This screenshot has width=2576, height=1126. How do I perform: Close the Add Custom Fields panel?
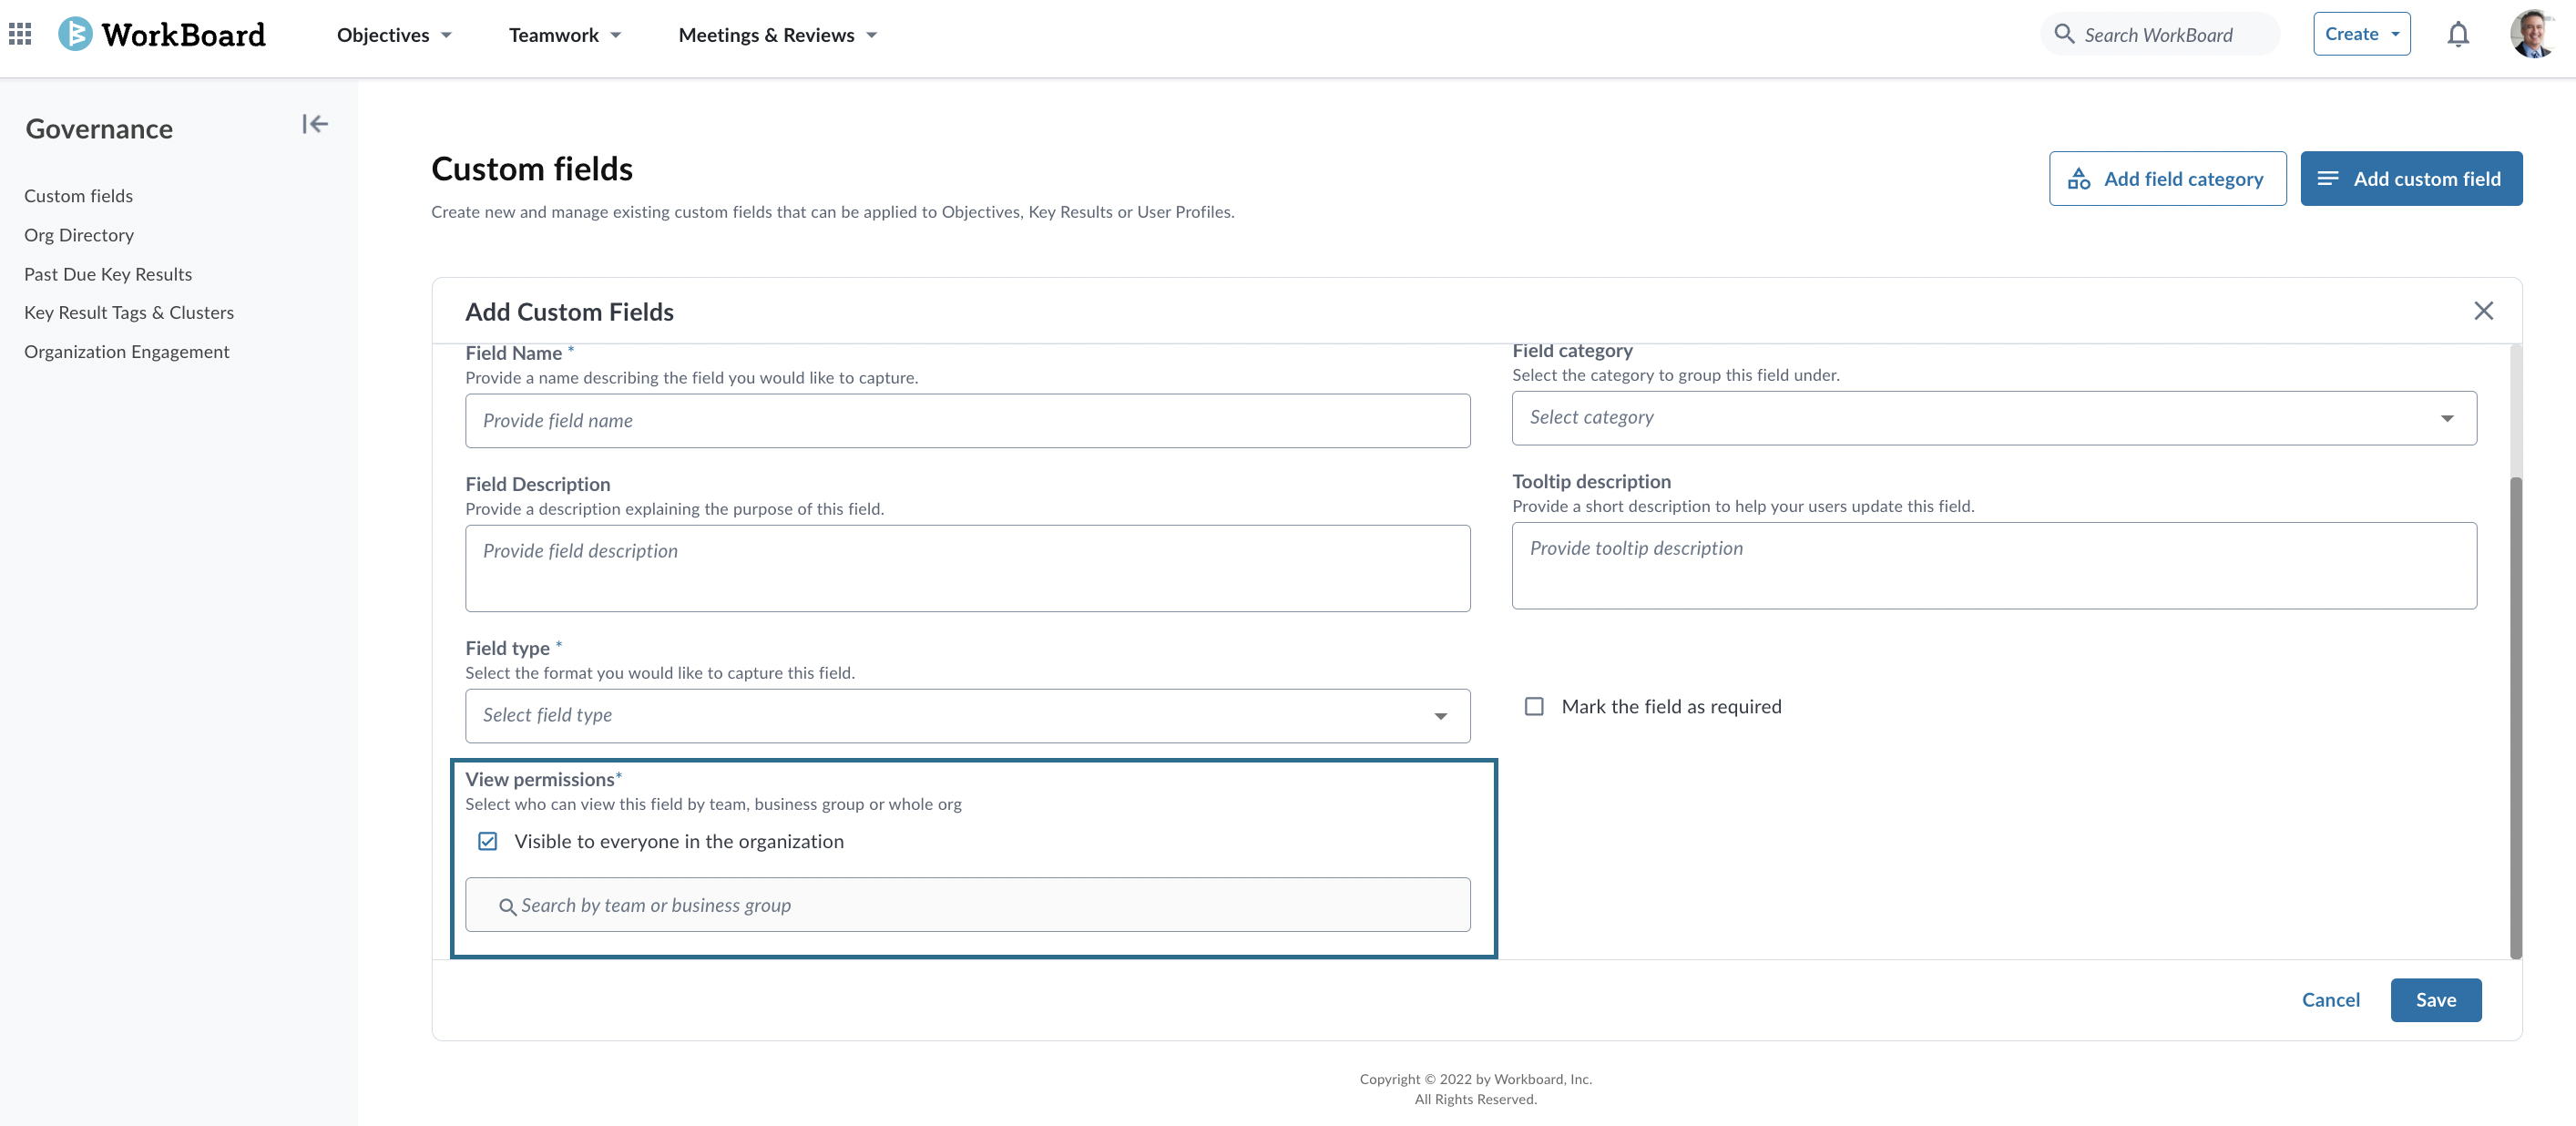tap(2483, 311)
